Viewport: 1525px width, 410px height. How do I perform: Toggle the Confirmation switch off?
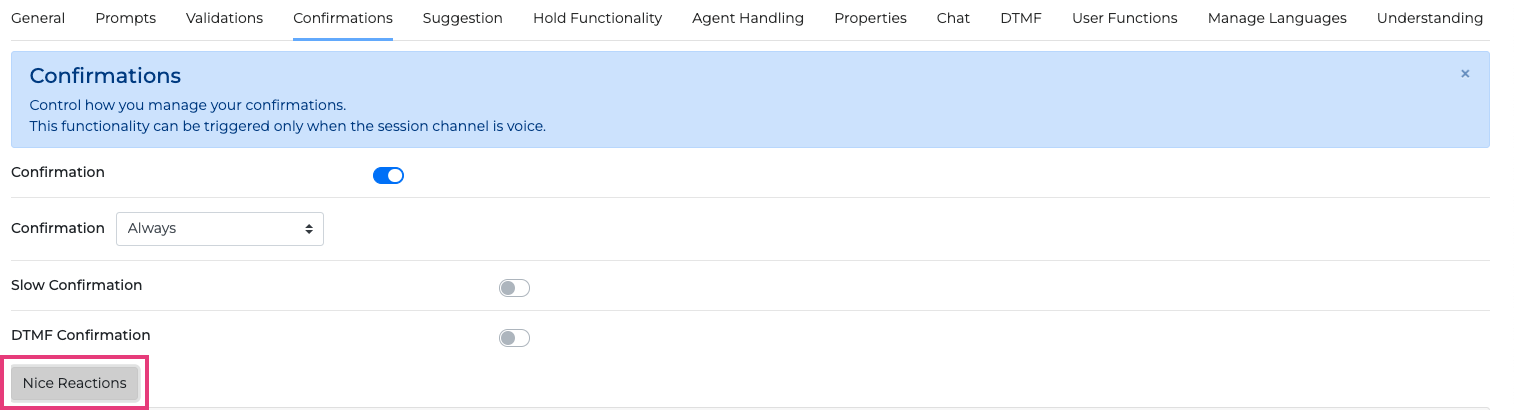click(388, 176)
